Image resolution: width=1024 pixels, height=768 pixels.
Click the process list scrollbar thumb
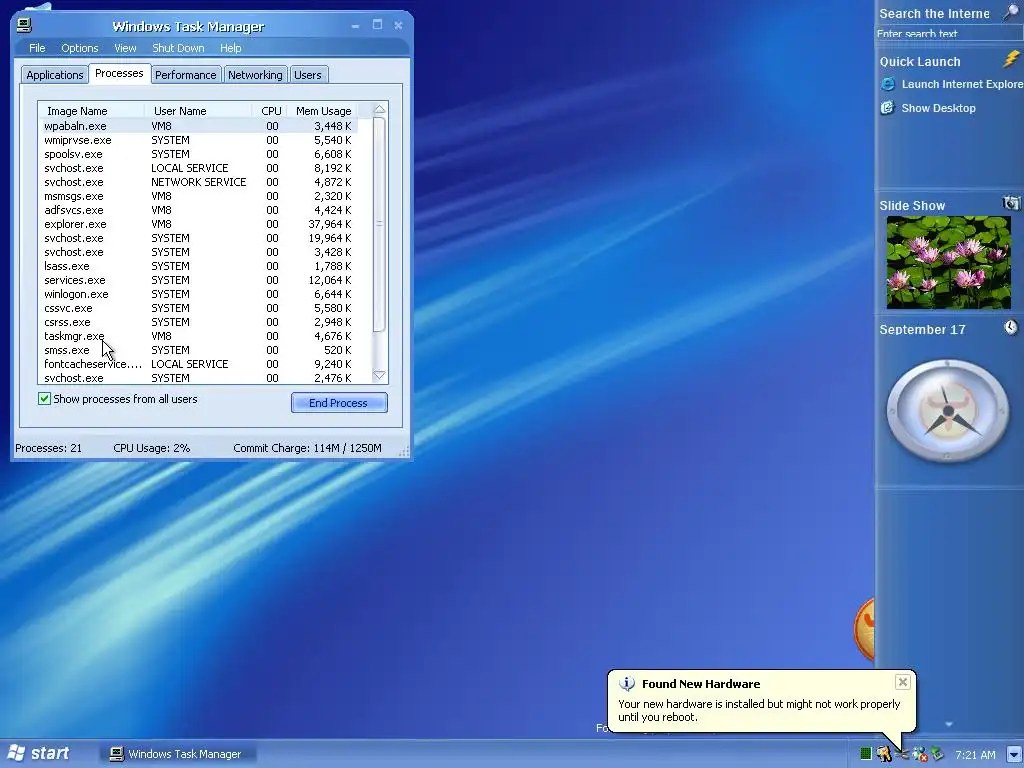tap(379, 224)
